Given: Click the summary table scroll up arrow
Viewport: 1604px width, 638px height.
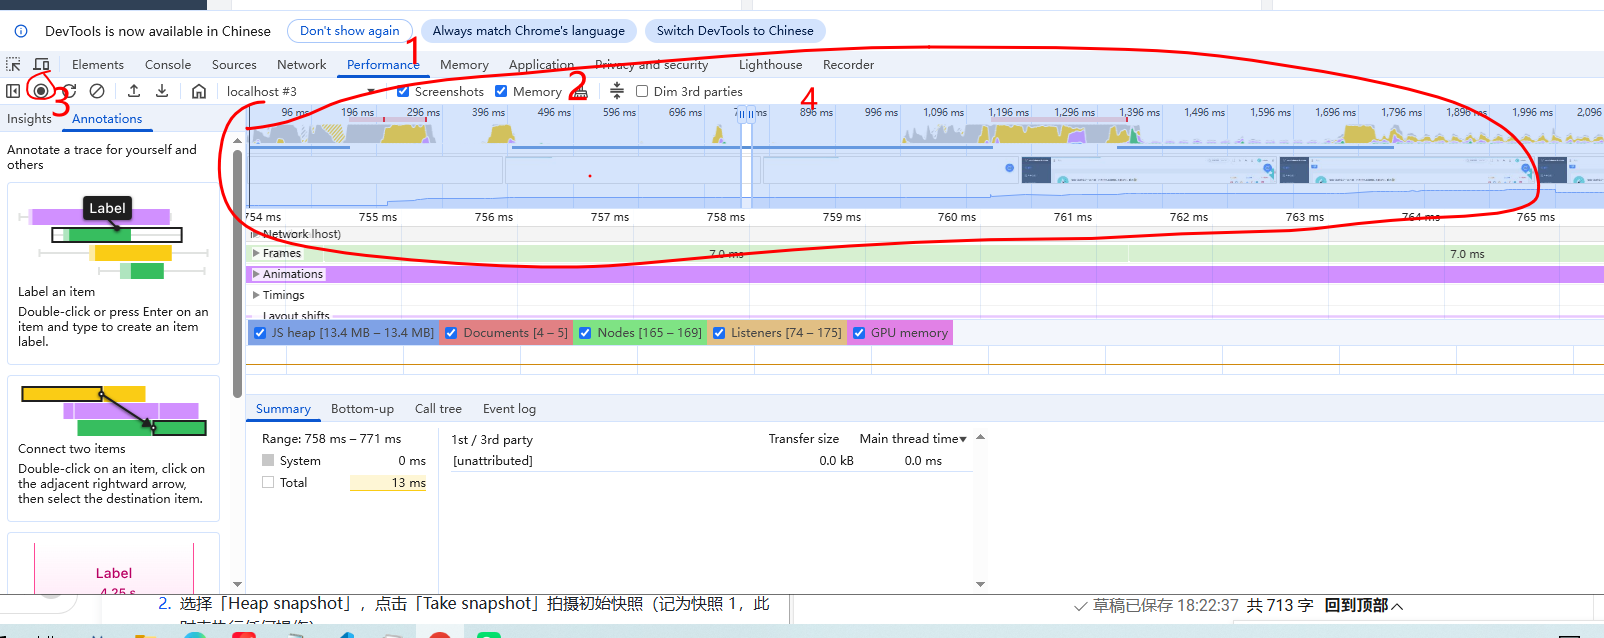Looking at the screenshot, I should (x=980, y=437).
